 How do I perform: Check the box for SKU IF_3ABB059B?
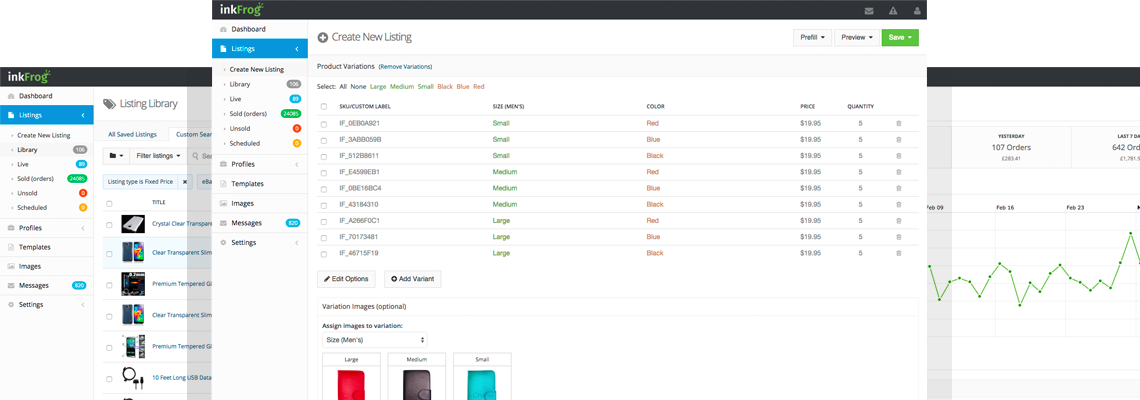[x=323, y=140]
